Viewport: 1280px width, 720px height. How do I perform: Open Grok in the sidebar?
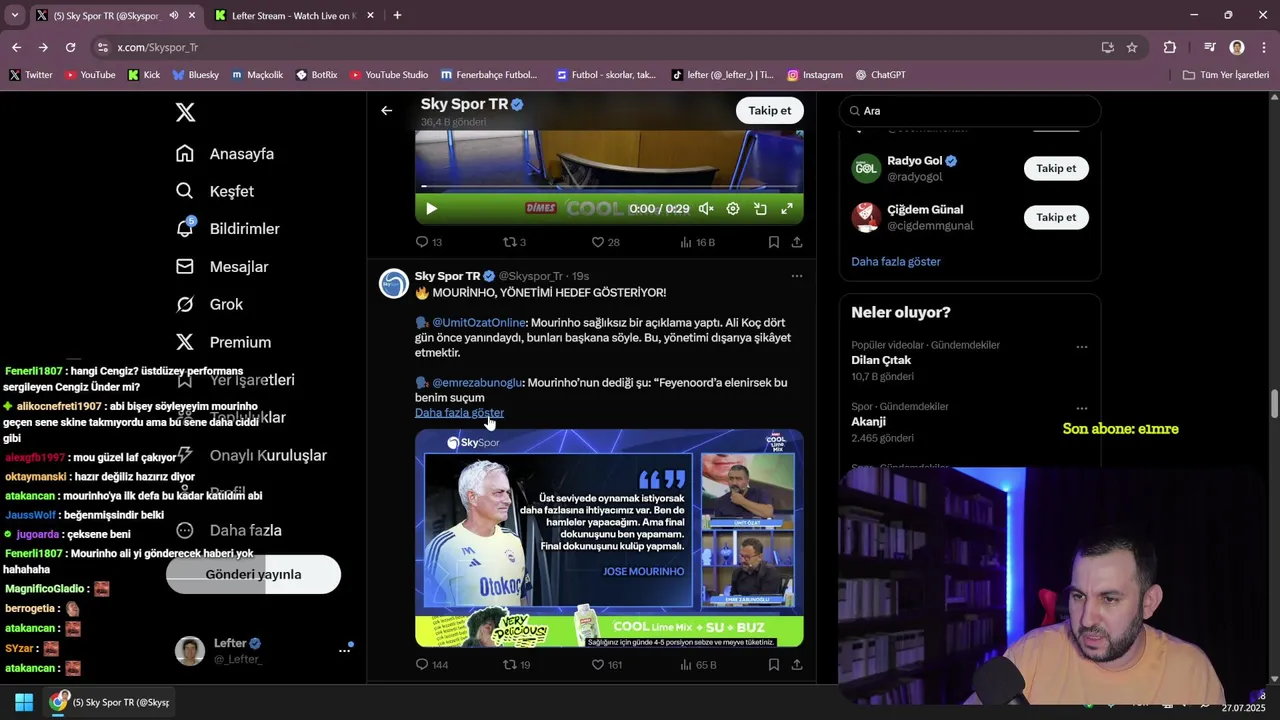[209, 304]
